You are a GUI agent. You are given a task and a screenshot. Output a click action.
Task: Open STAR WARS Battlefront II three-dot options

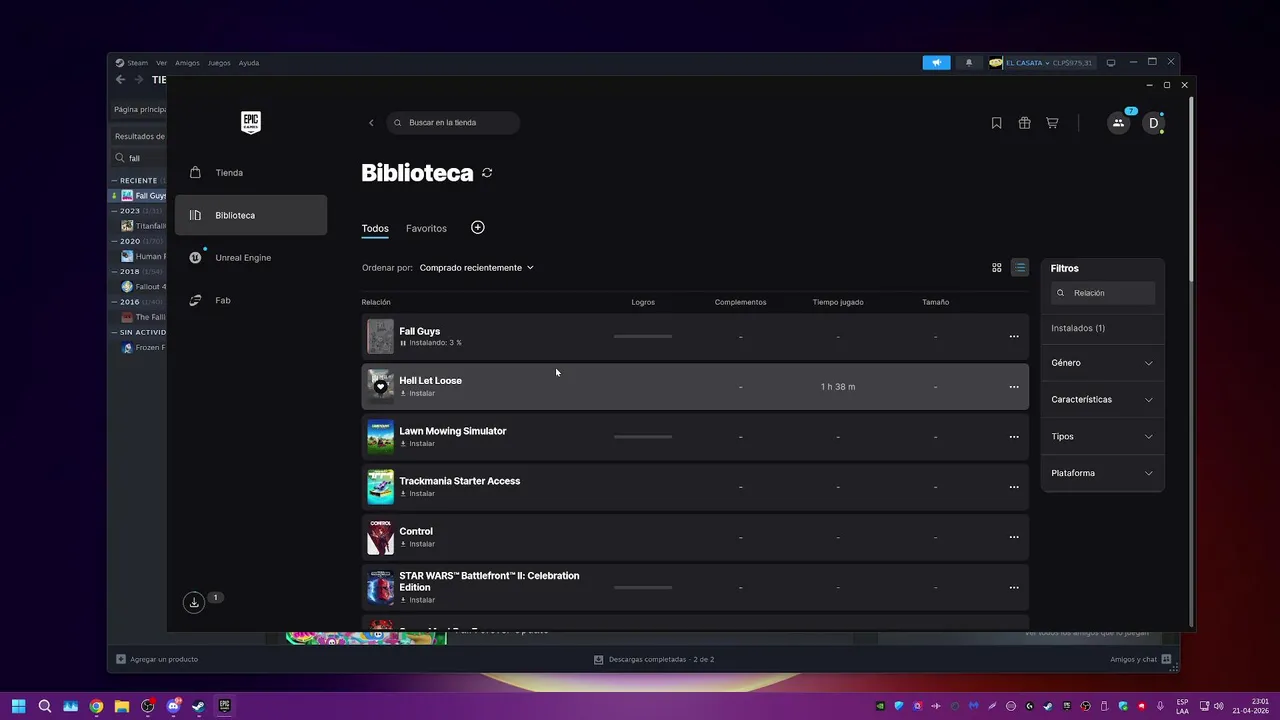click(1014, 588)
